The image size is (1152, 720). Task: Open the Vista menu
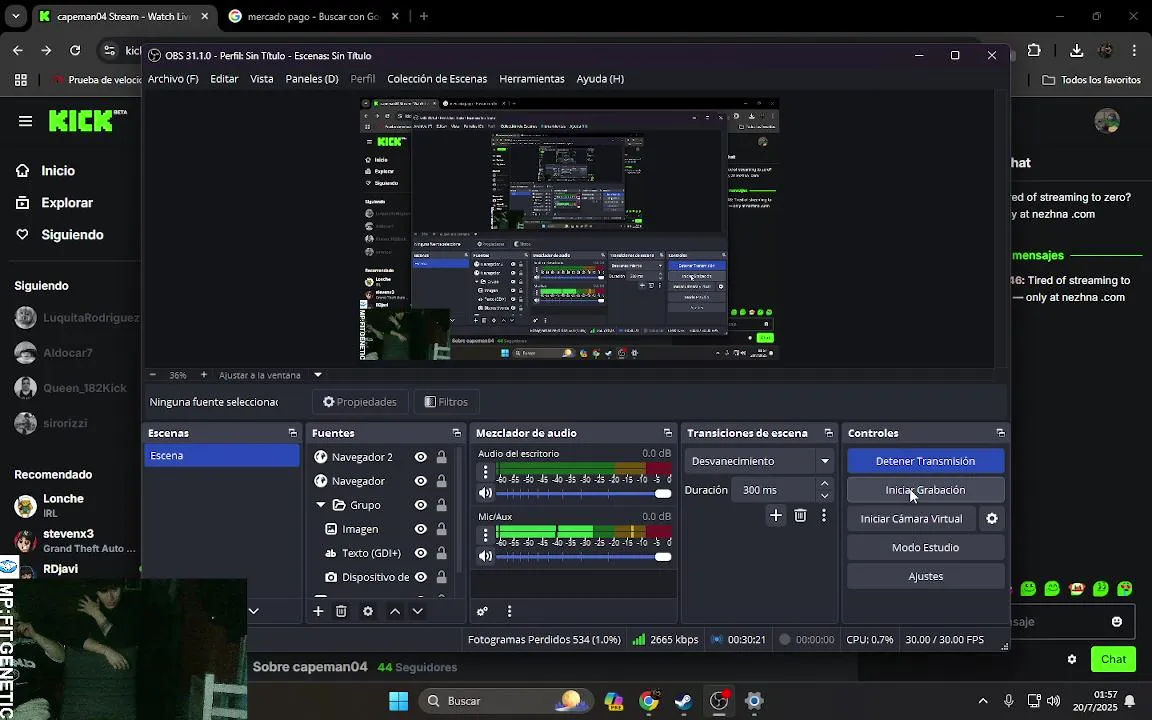coord(262,79)
